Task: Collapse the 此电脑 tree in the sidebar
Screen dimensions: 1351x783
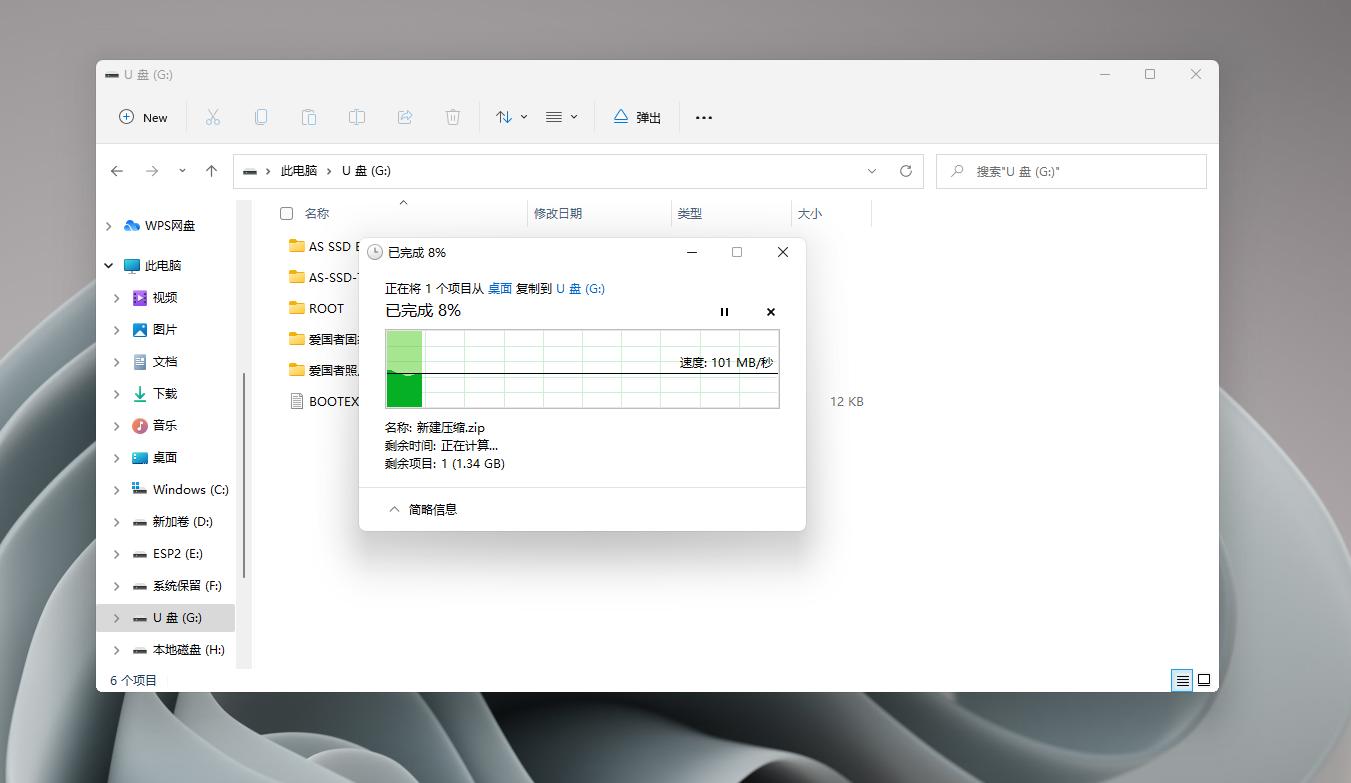Action: click(x=108, y=265)
